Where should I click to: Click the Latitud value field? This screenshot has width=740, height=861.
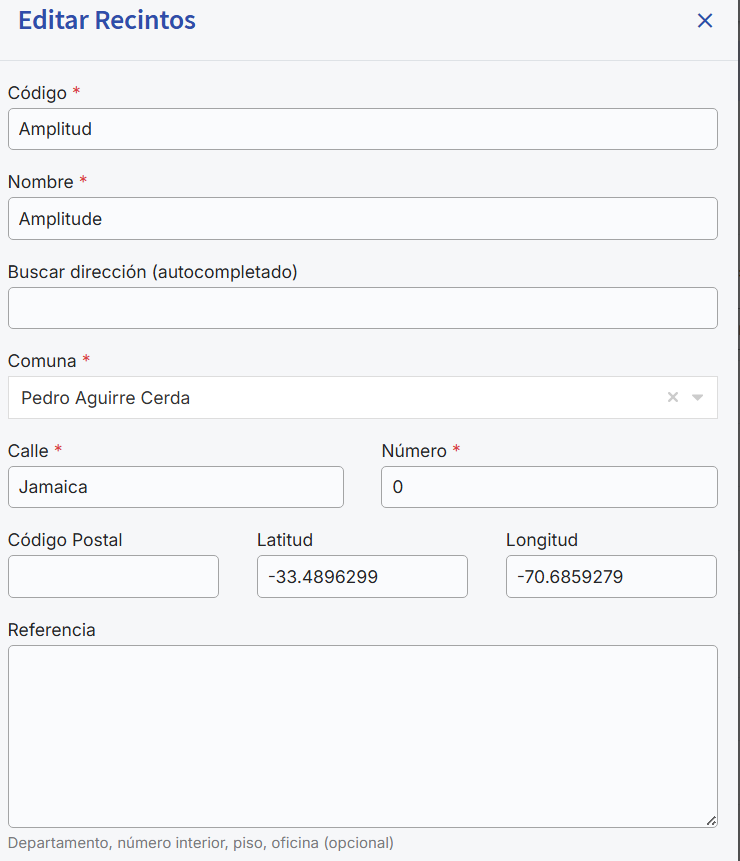362,577
